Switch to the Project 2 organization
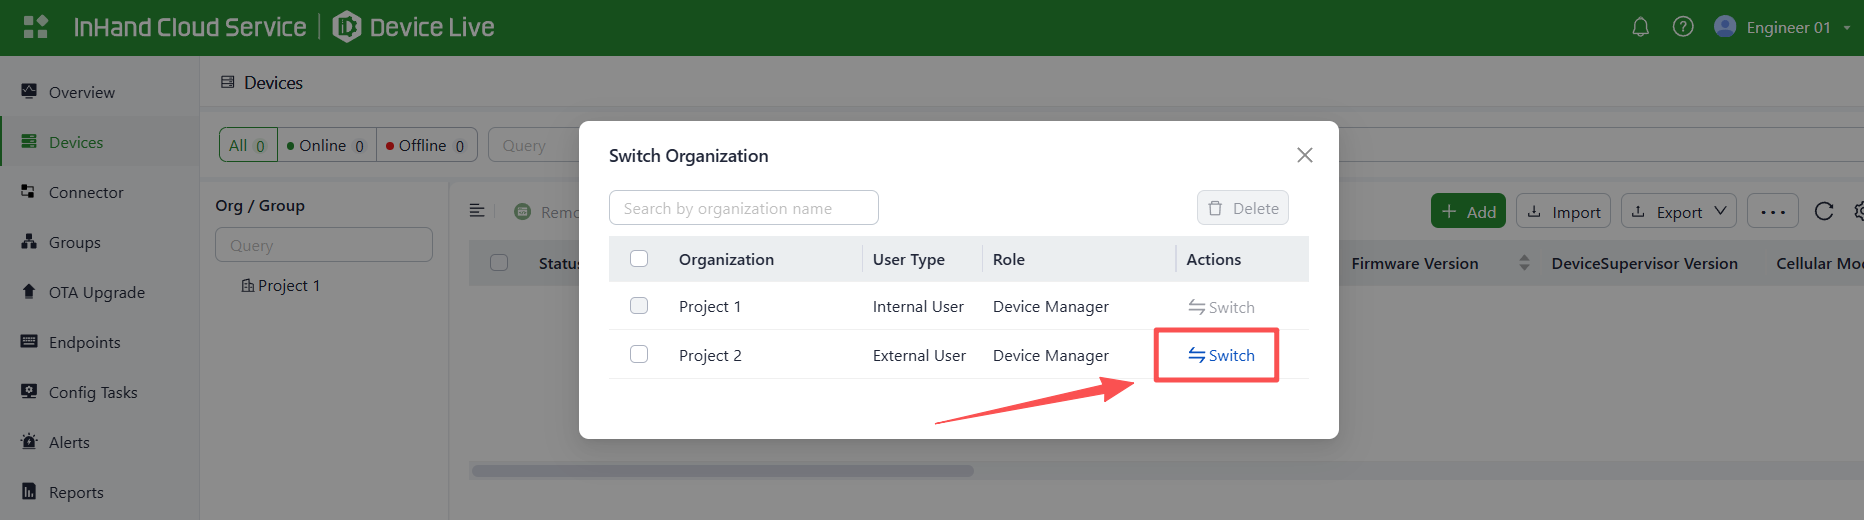The width and height of the screenshot is (1864, 520). (1221, 355)
